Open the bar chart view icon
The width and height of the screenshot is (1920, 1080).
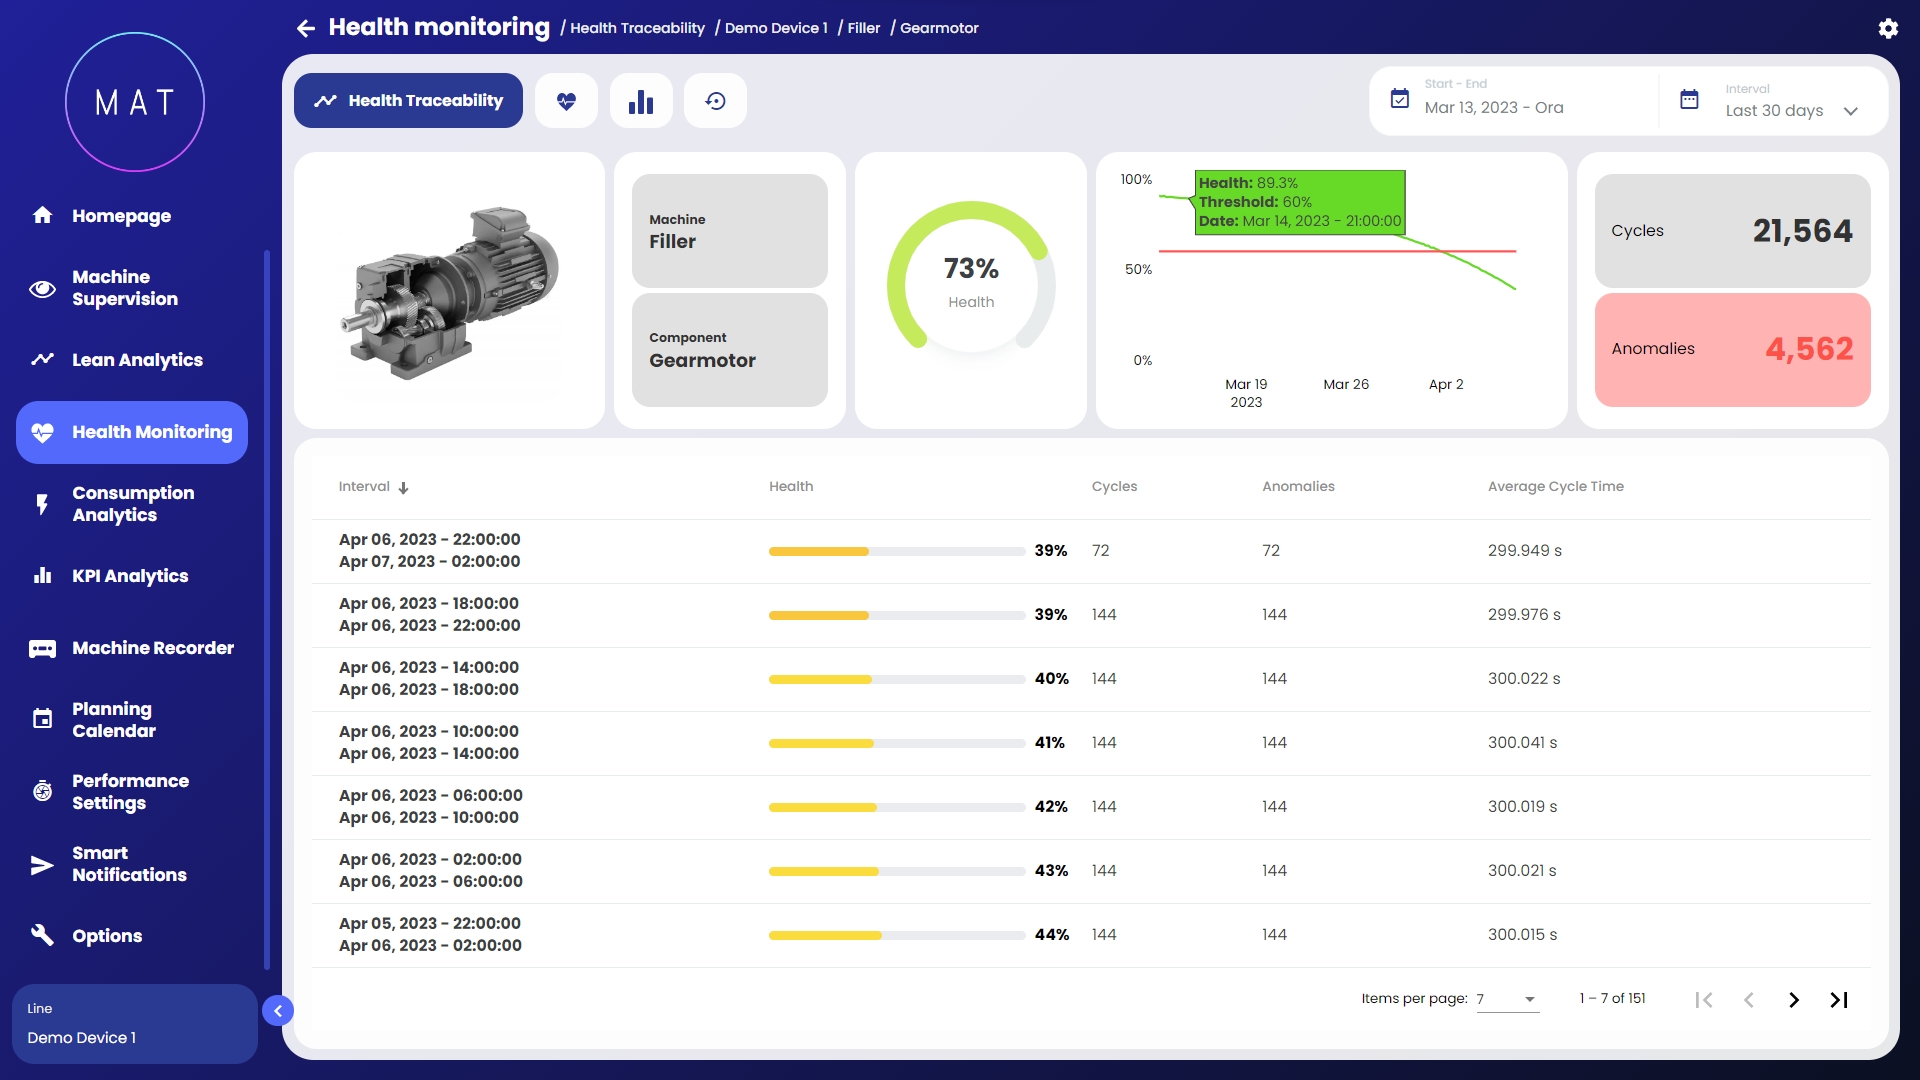point(641,101)
